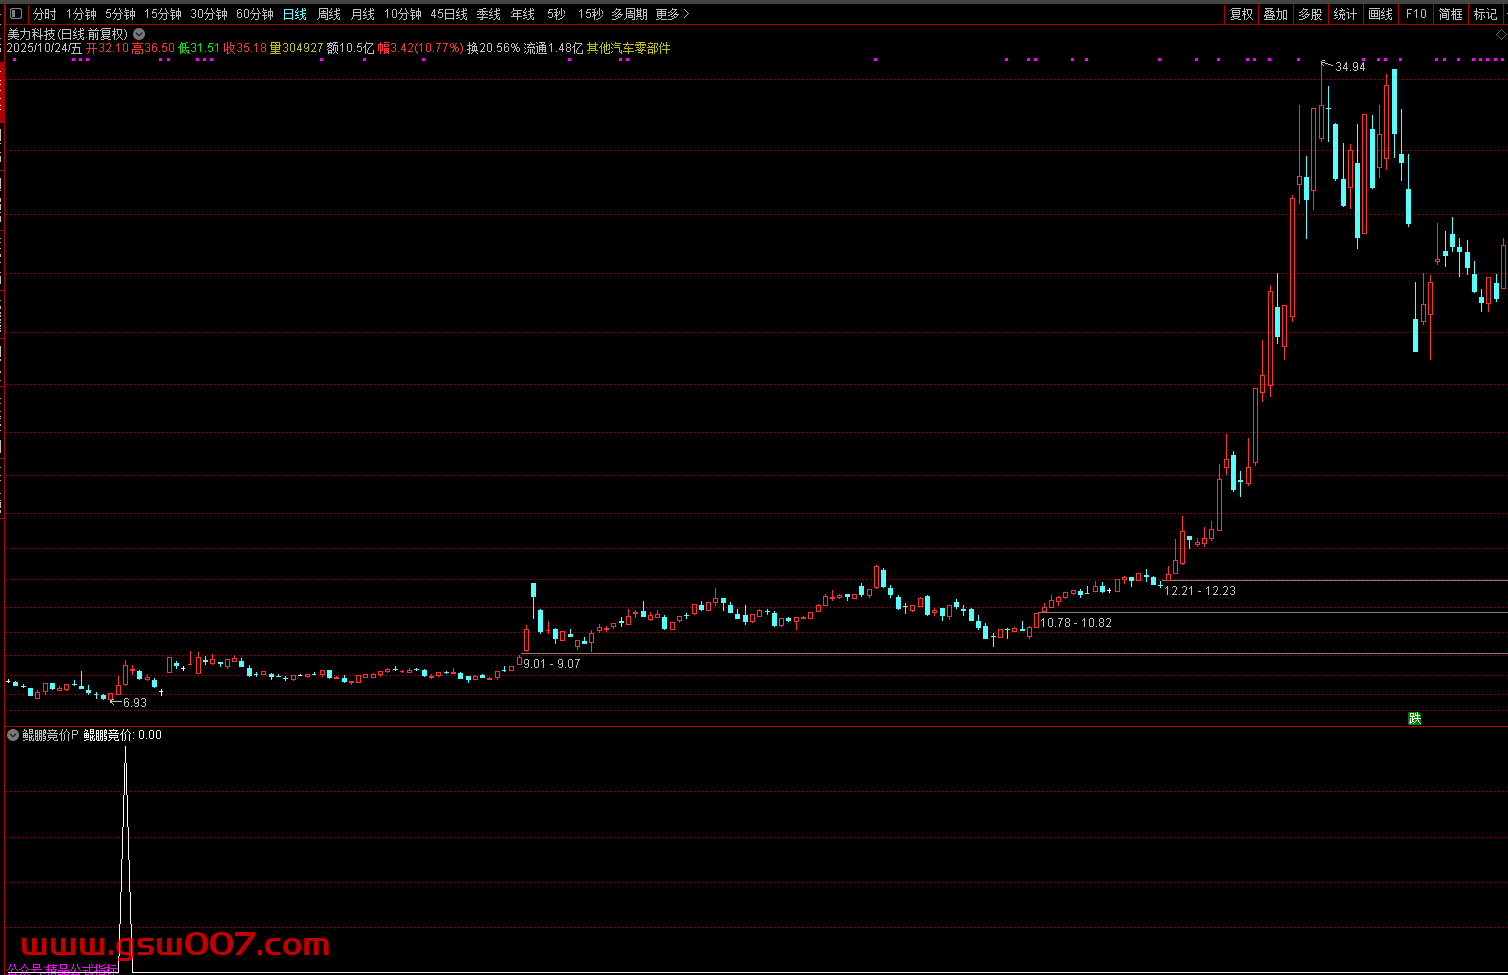
Task: Click the 叠加 overlay button
Action: pyautogui.click(x=1275, y=14)
